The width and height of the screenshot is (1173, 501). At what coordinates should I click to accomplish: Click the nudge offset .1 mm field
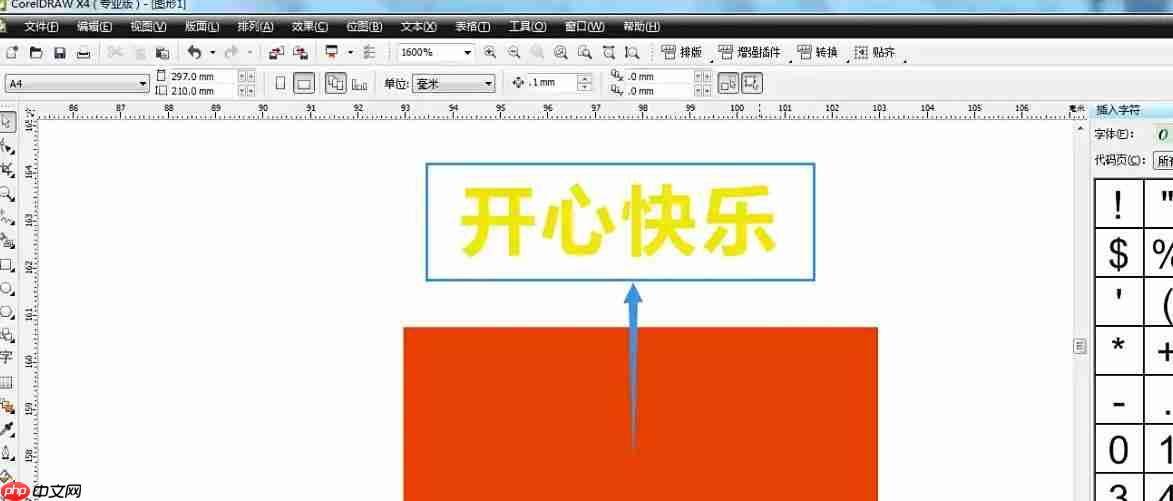pyautogui.click(x=552, y=83)
